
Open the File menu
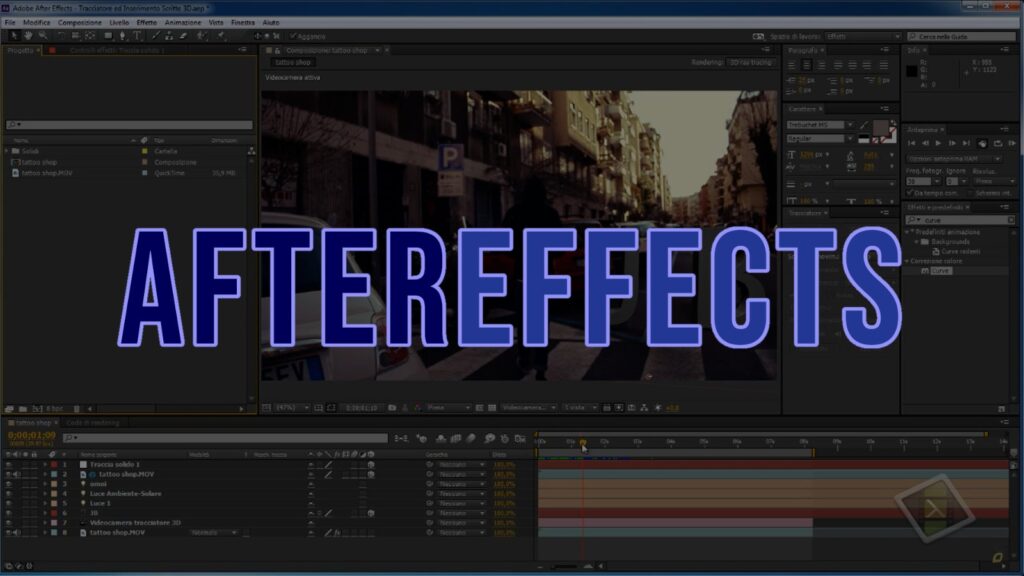click(10, 22)
